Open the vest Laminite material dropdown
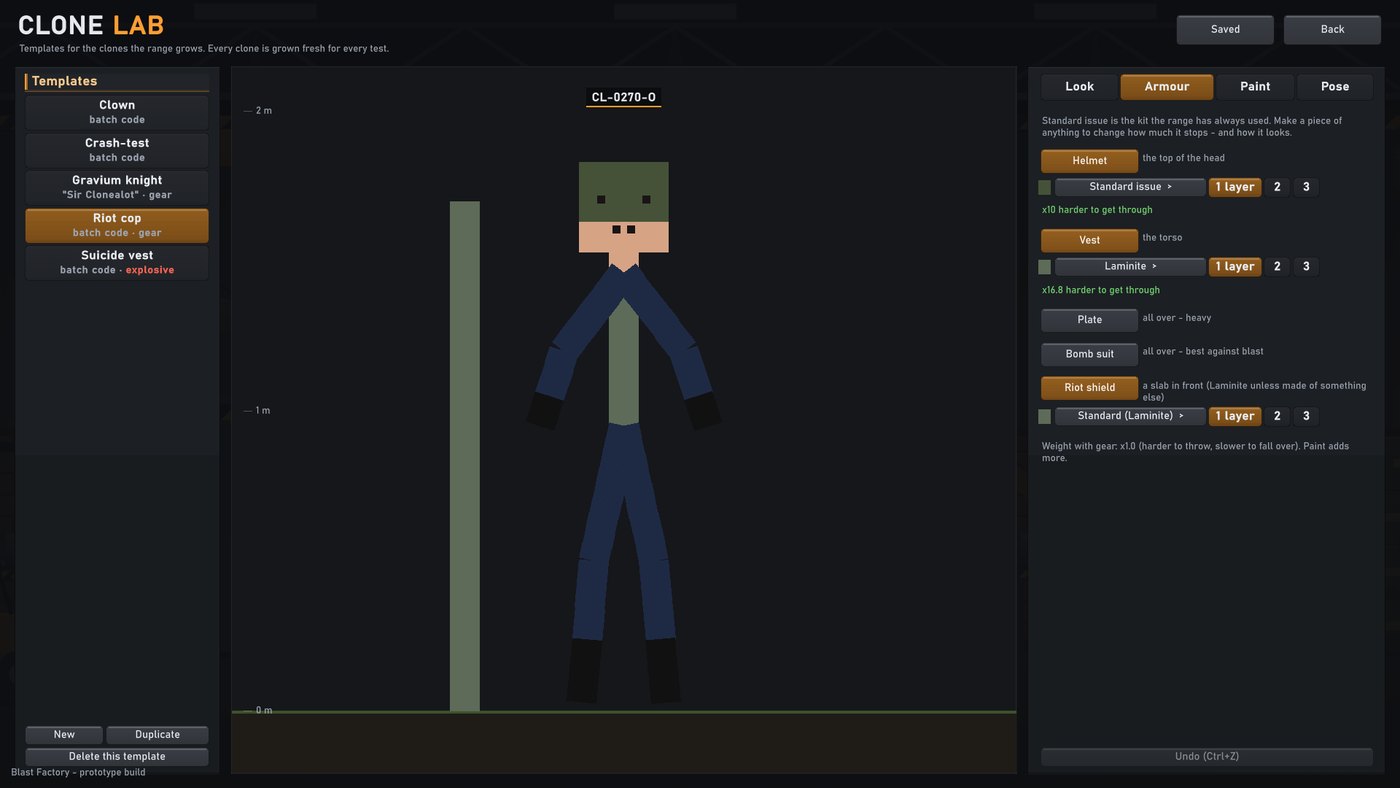This screenshot has height=788, width=1400. [x=1130, y=267]
